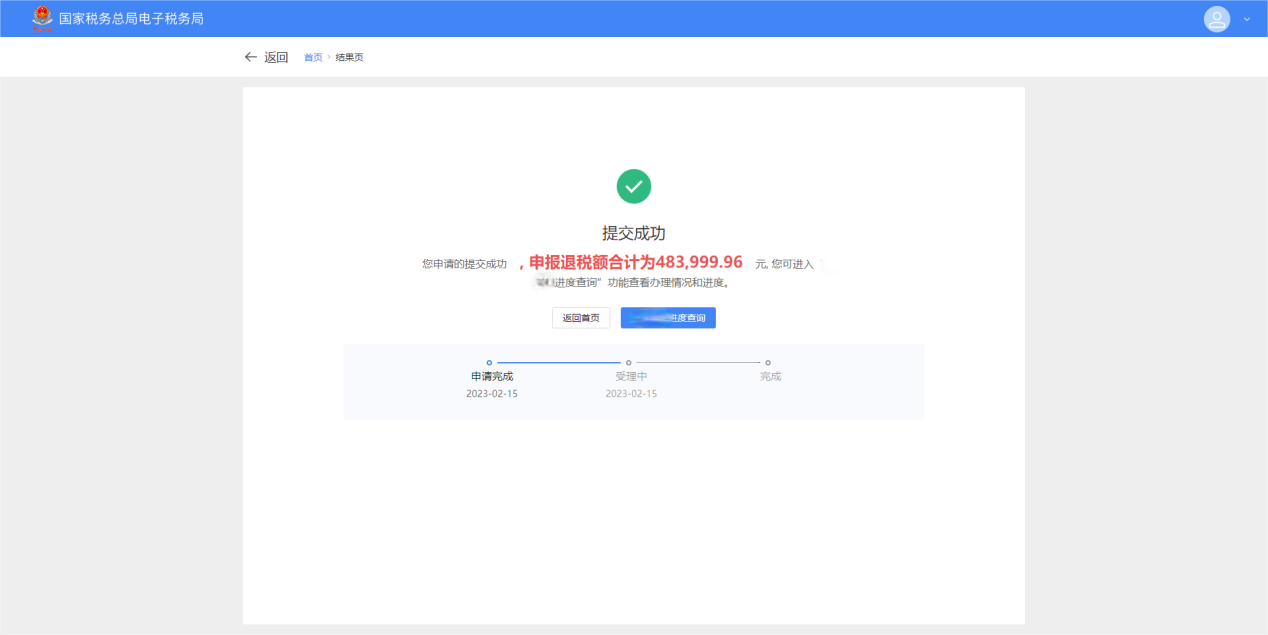This screenshot has width=1268, height=635.
Task: Select the 完成 step label
Action: (770, 377)
